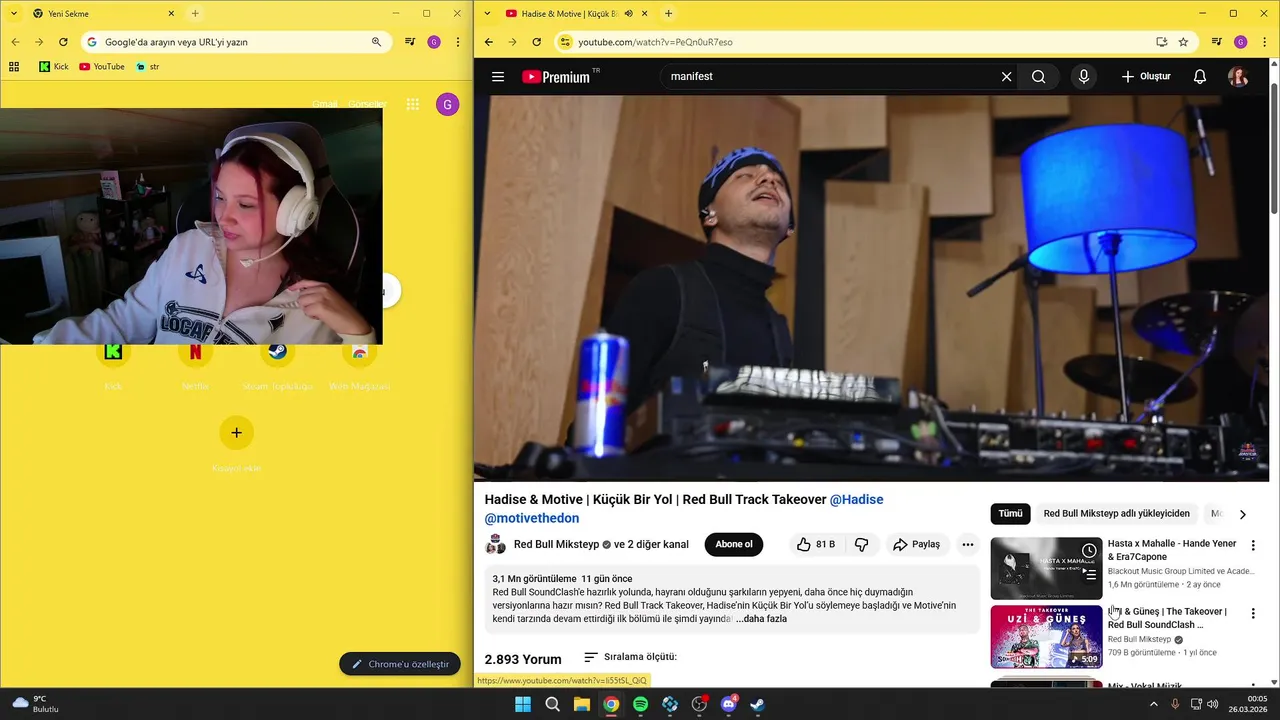Clear the 'manifest' search text with X

tap(1006, 77)
